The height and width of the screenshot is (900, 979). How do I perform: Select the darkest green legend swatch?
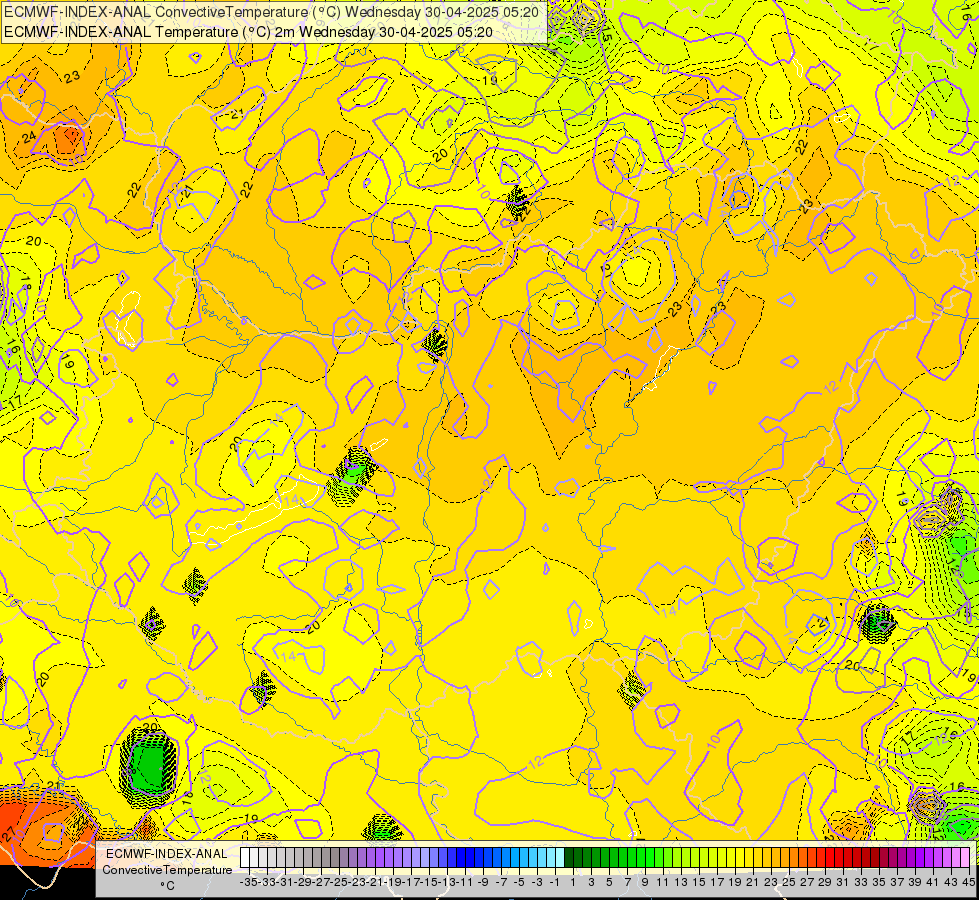click(x=569, y=858)
